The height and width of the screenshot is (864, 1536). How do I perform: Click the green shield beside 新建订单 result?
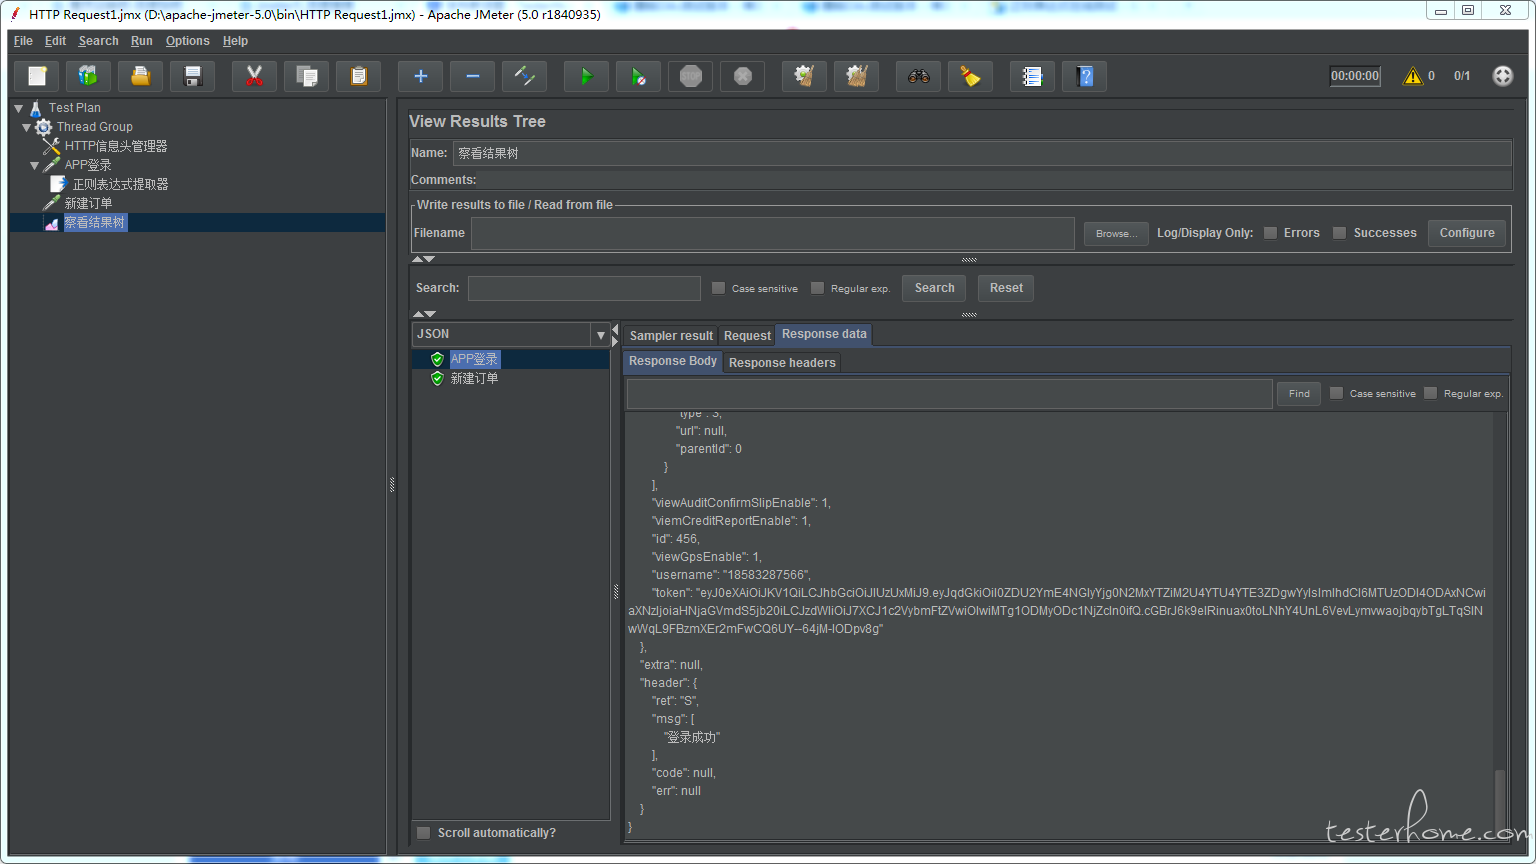tap(437, 378)
